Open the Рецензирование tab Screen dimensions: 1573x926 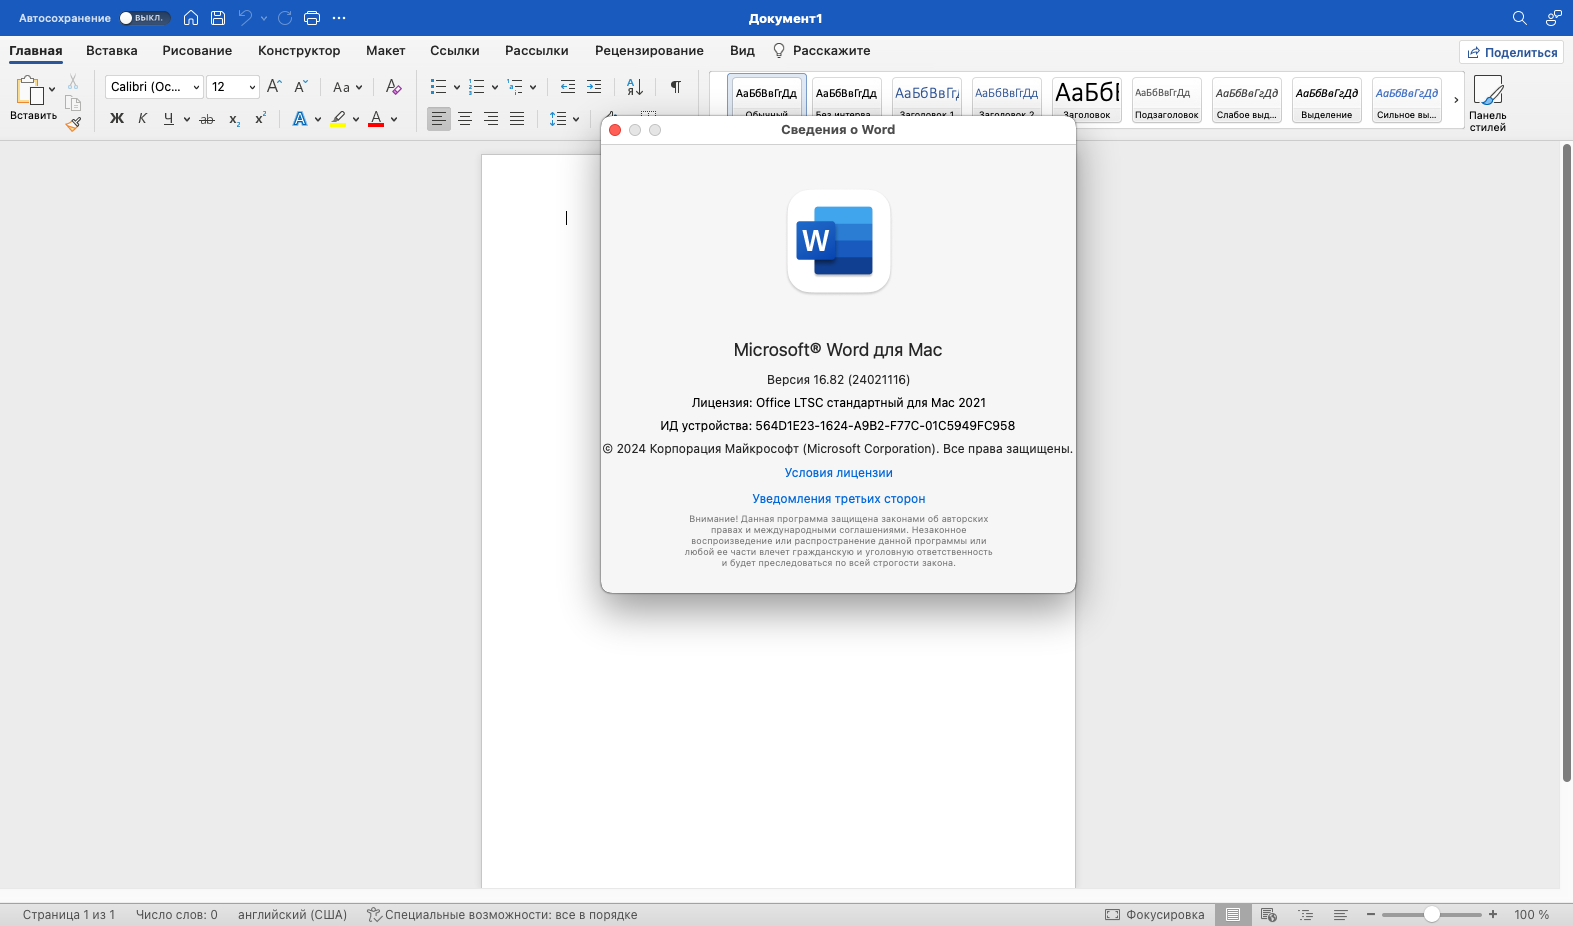pyautogui.click(x=649, y=51)
